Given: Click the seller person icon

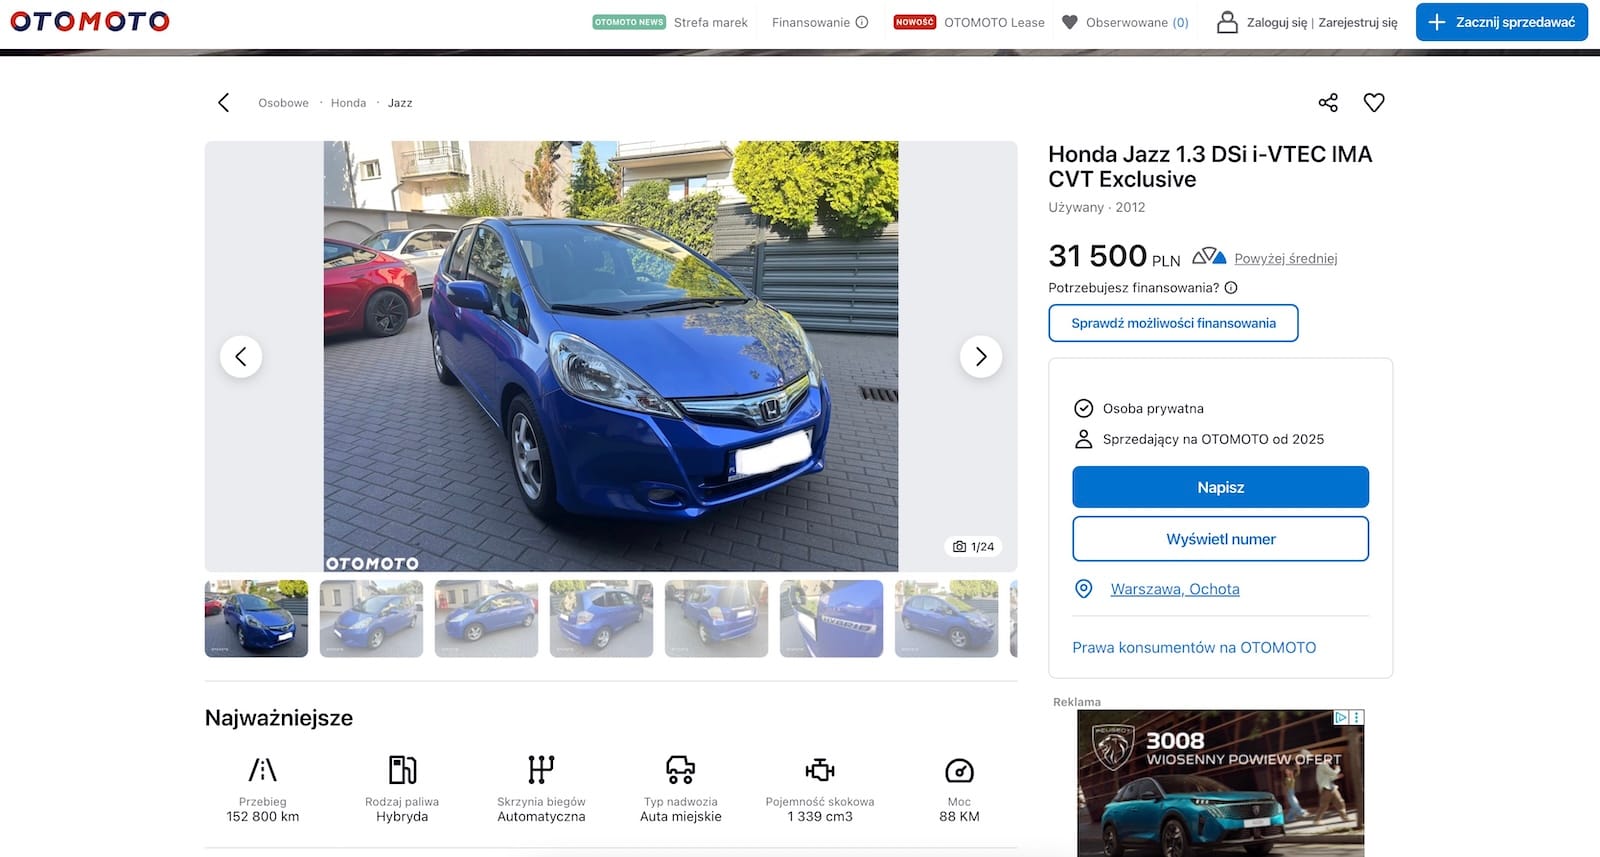Looking at the screenshot, I should click(1083, 439).
